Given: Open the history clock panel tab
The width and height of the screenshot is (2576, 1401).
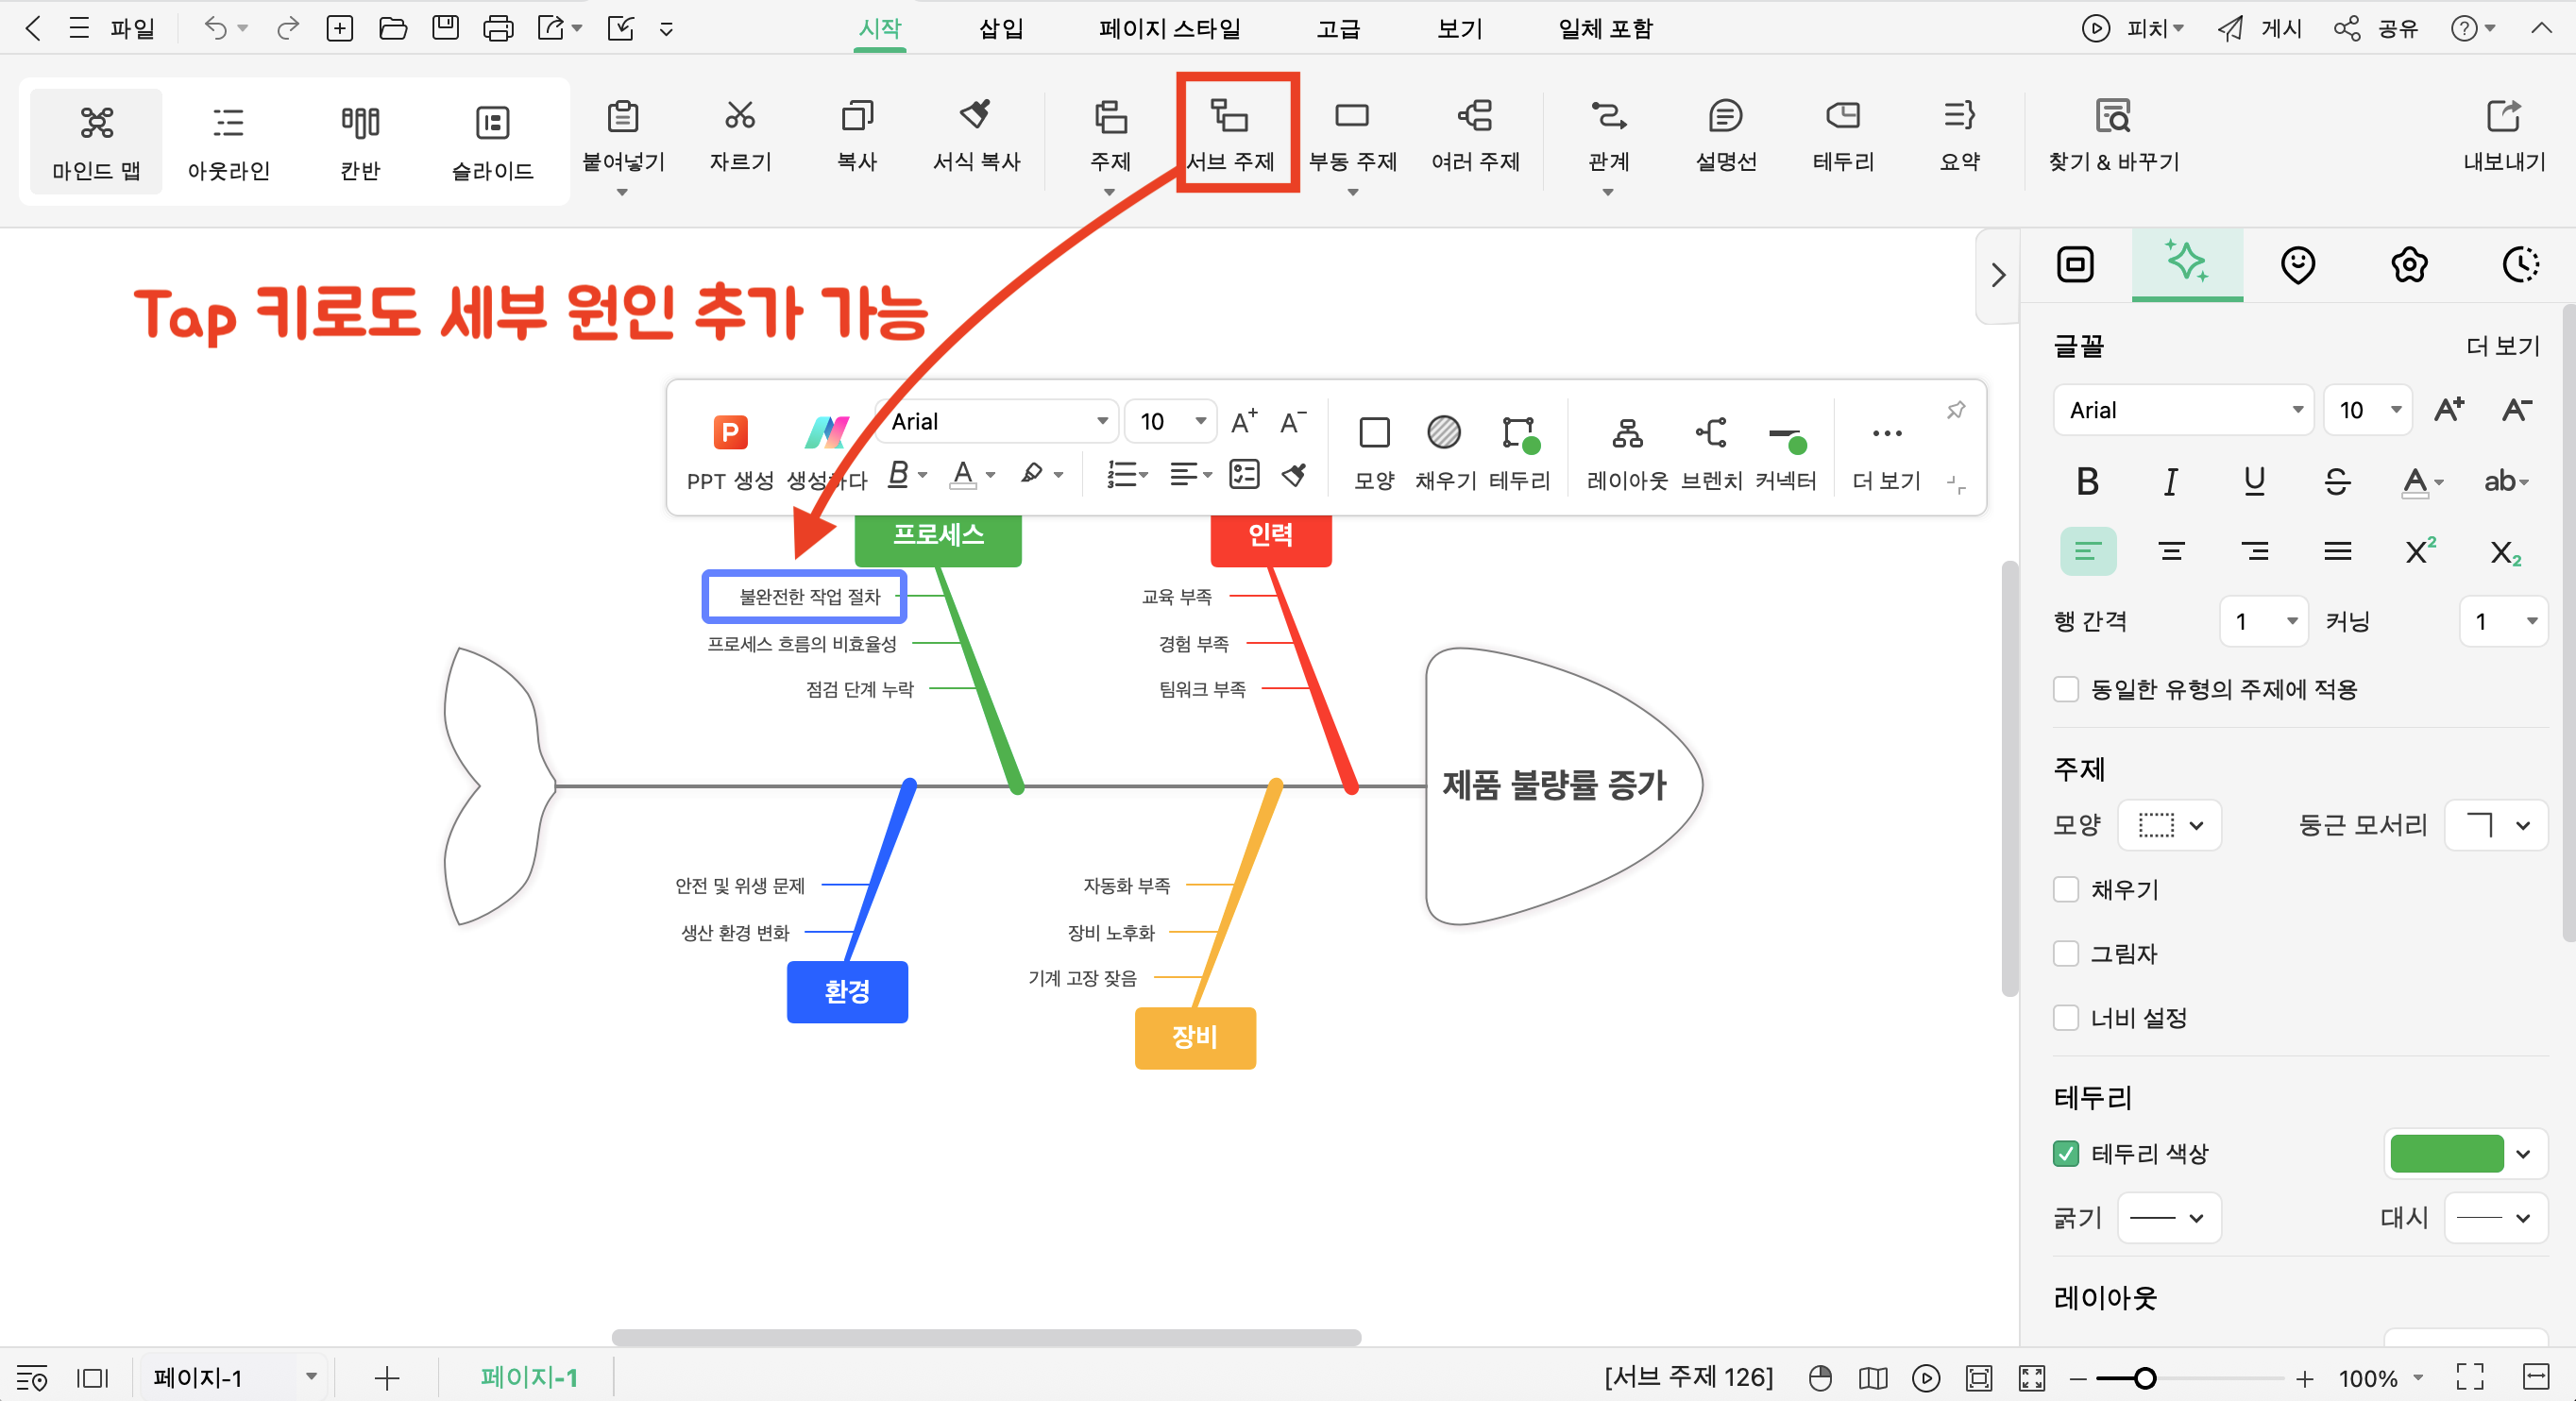Looking at the screenshot, I should point(2520,265).
